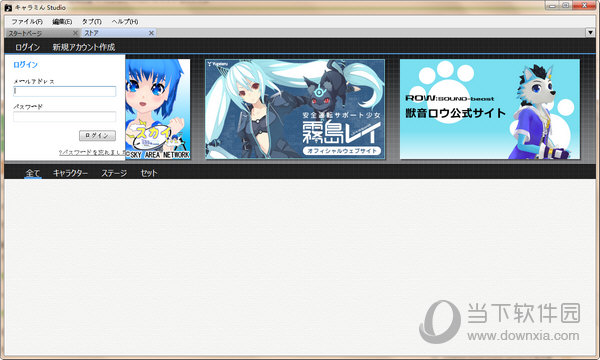Focus the パスワード input field

click(x=65, y=117)
